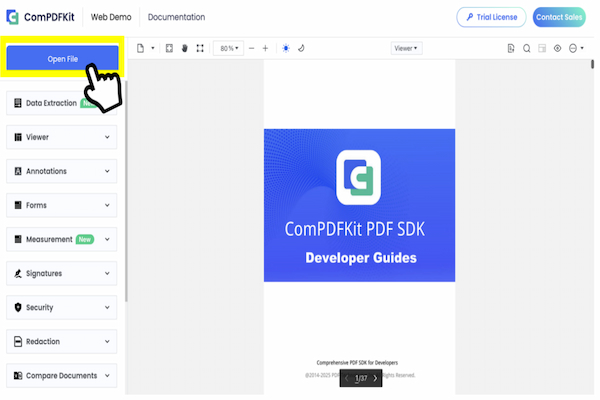
Task: Select Data Extraction in sidebar
Action: click(x=62, y=103)
